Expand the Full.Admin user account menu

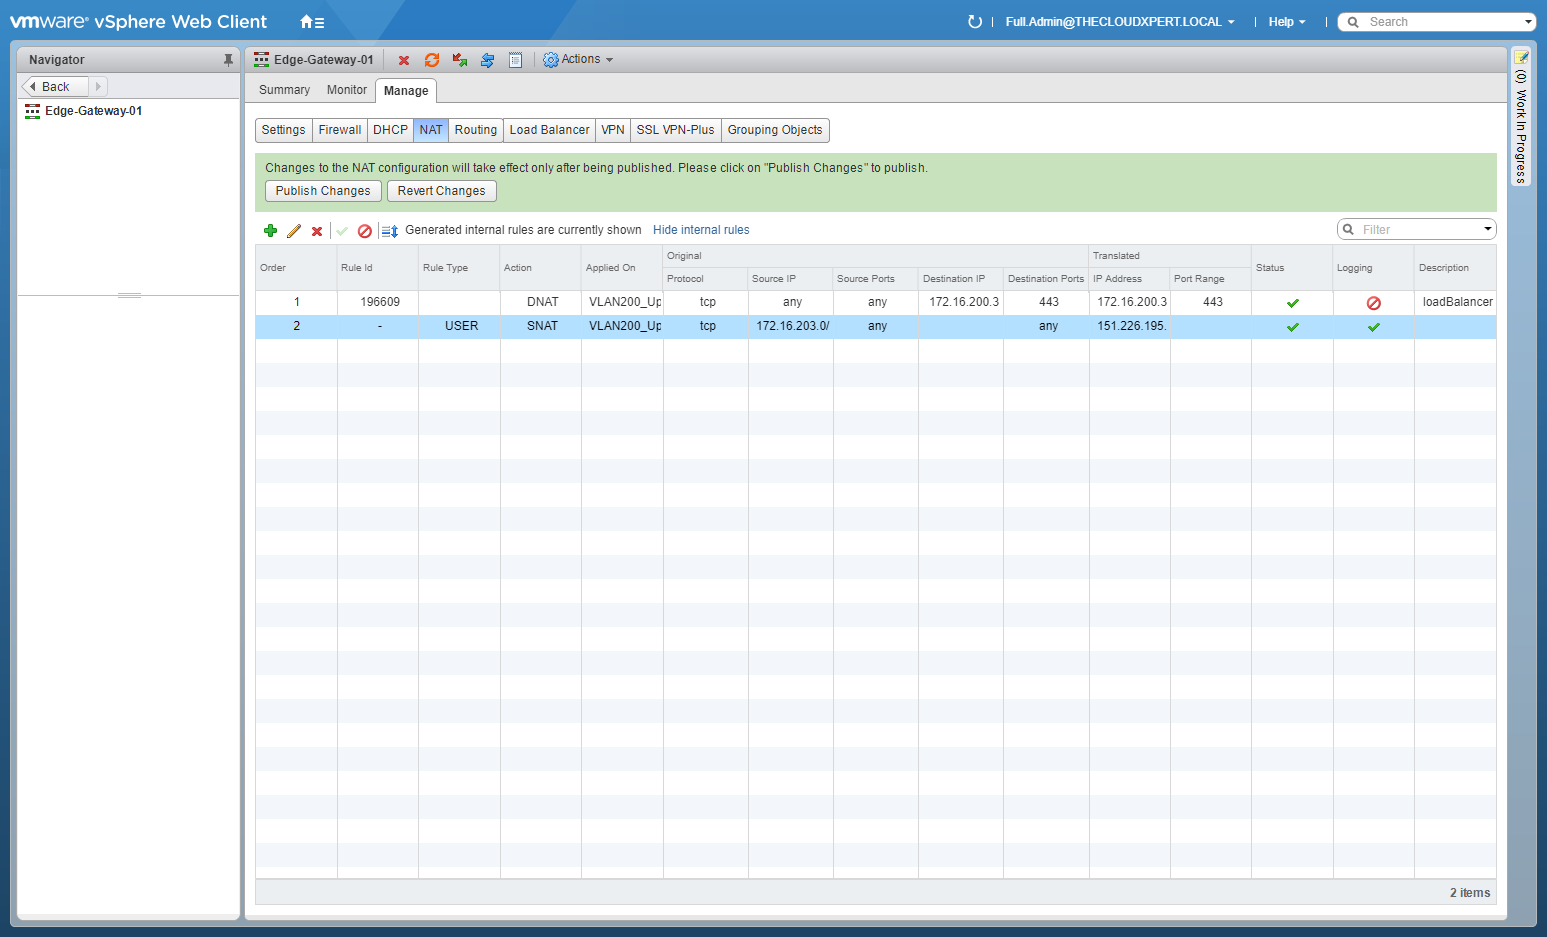coord(1119,22)
